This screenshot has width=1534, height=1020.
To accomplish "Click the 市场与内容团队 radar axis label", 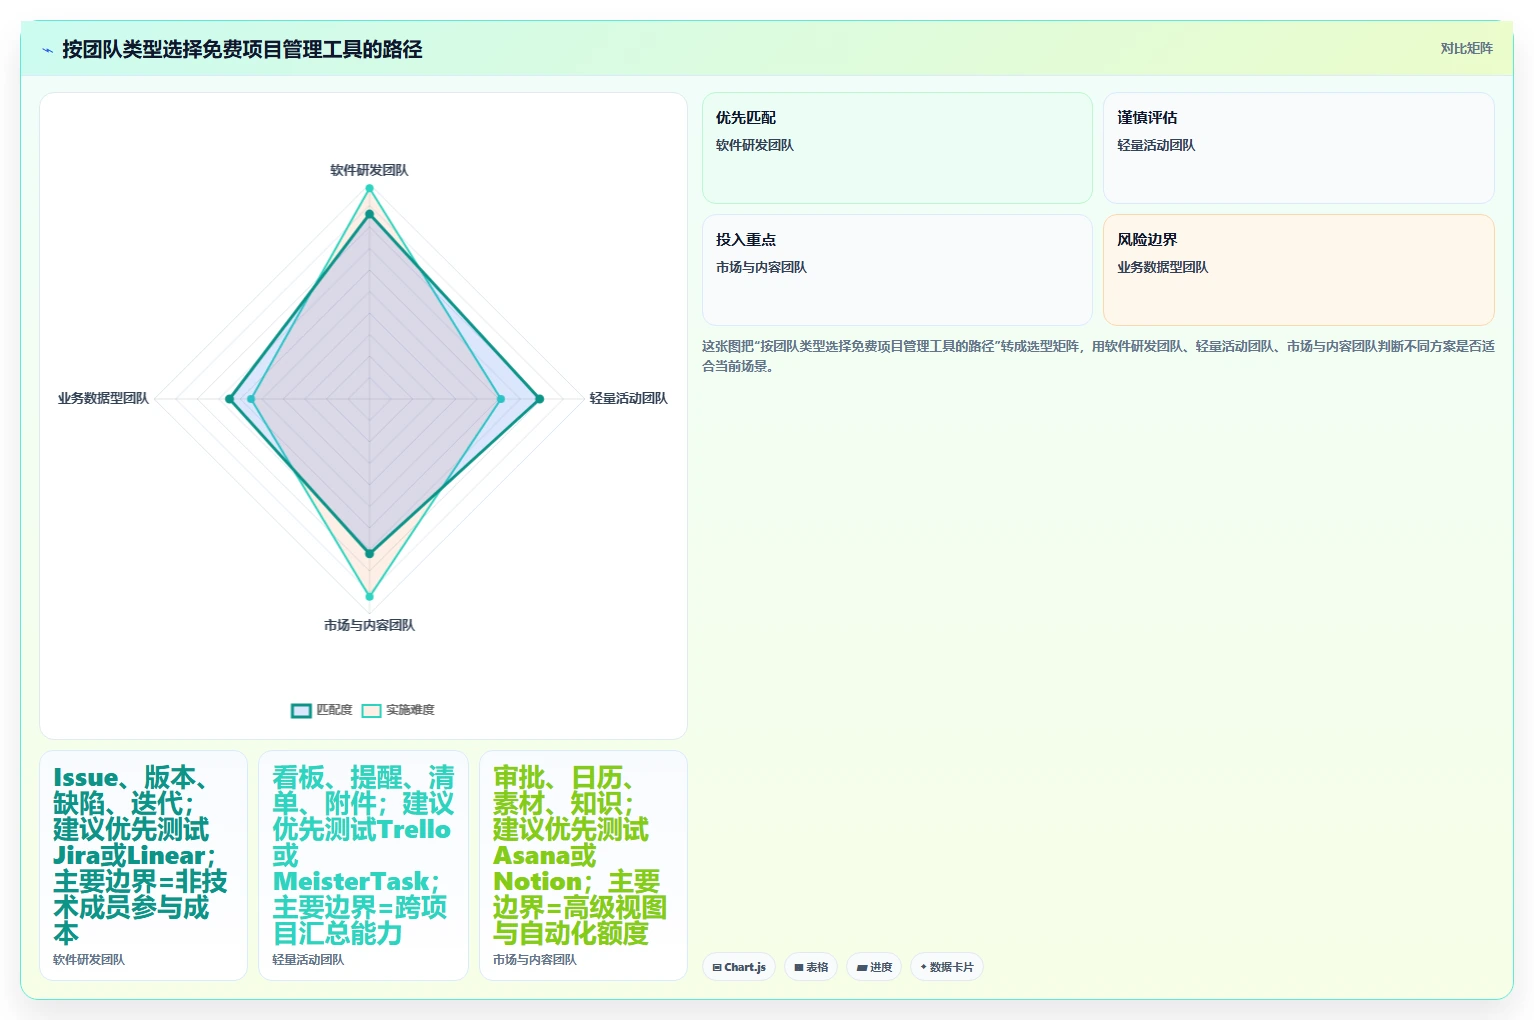I will pyautogui.click(x=369, y=625).
